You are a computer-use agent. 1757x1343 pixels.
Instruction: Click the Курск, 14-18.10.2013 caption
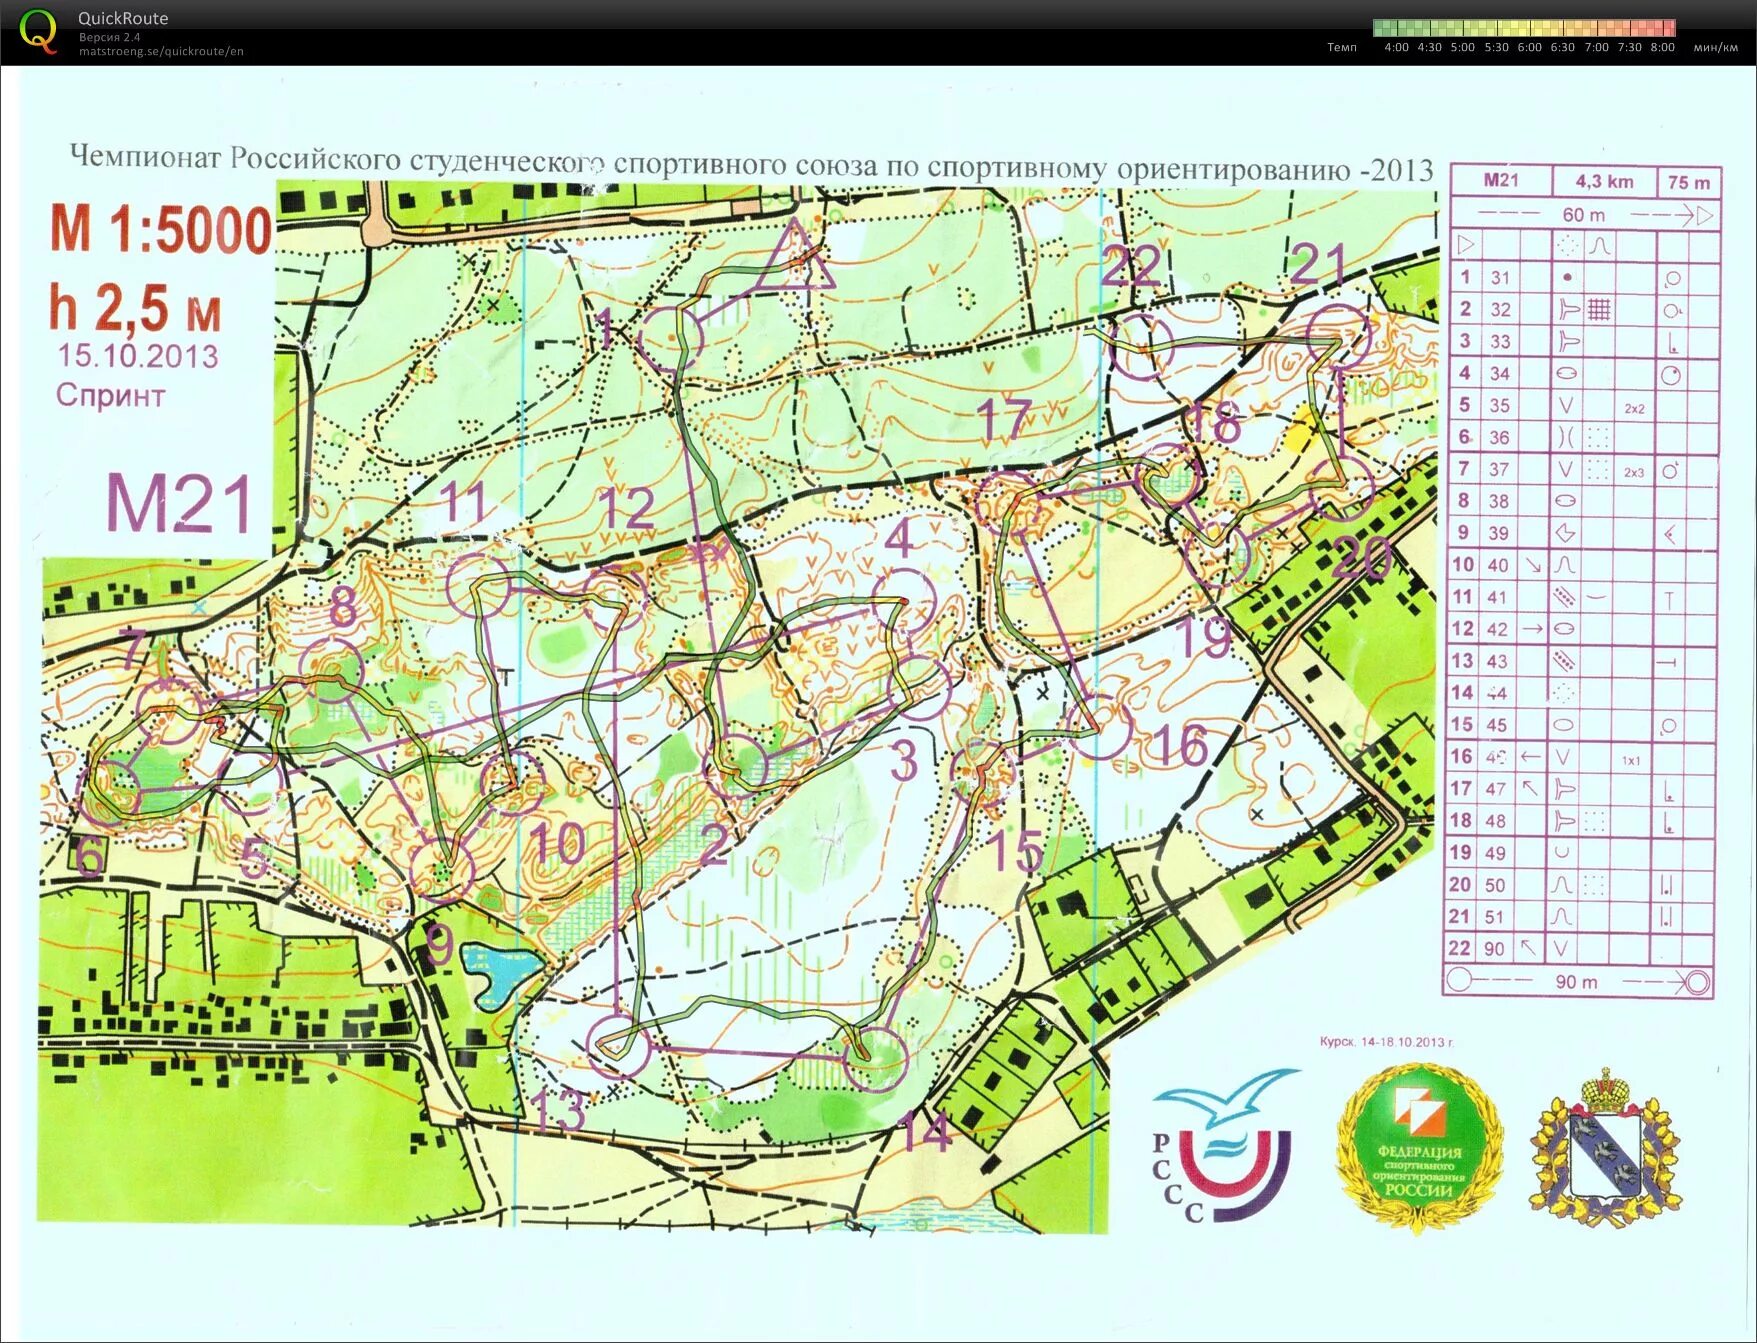click(1386, 1042)
